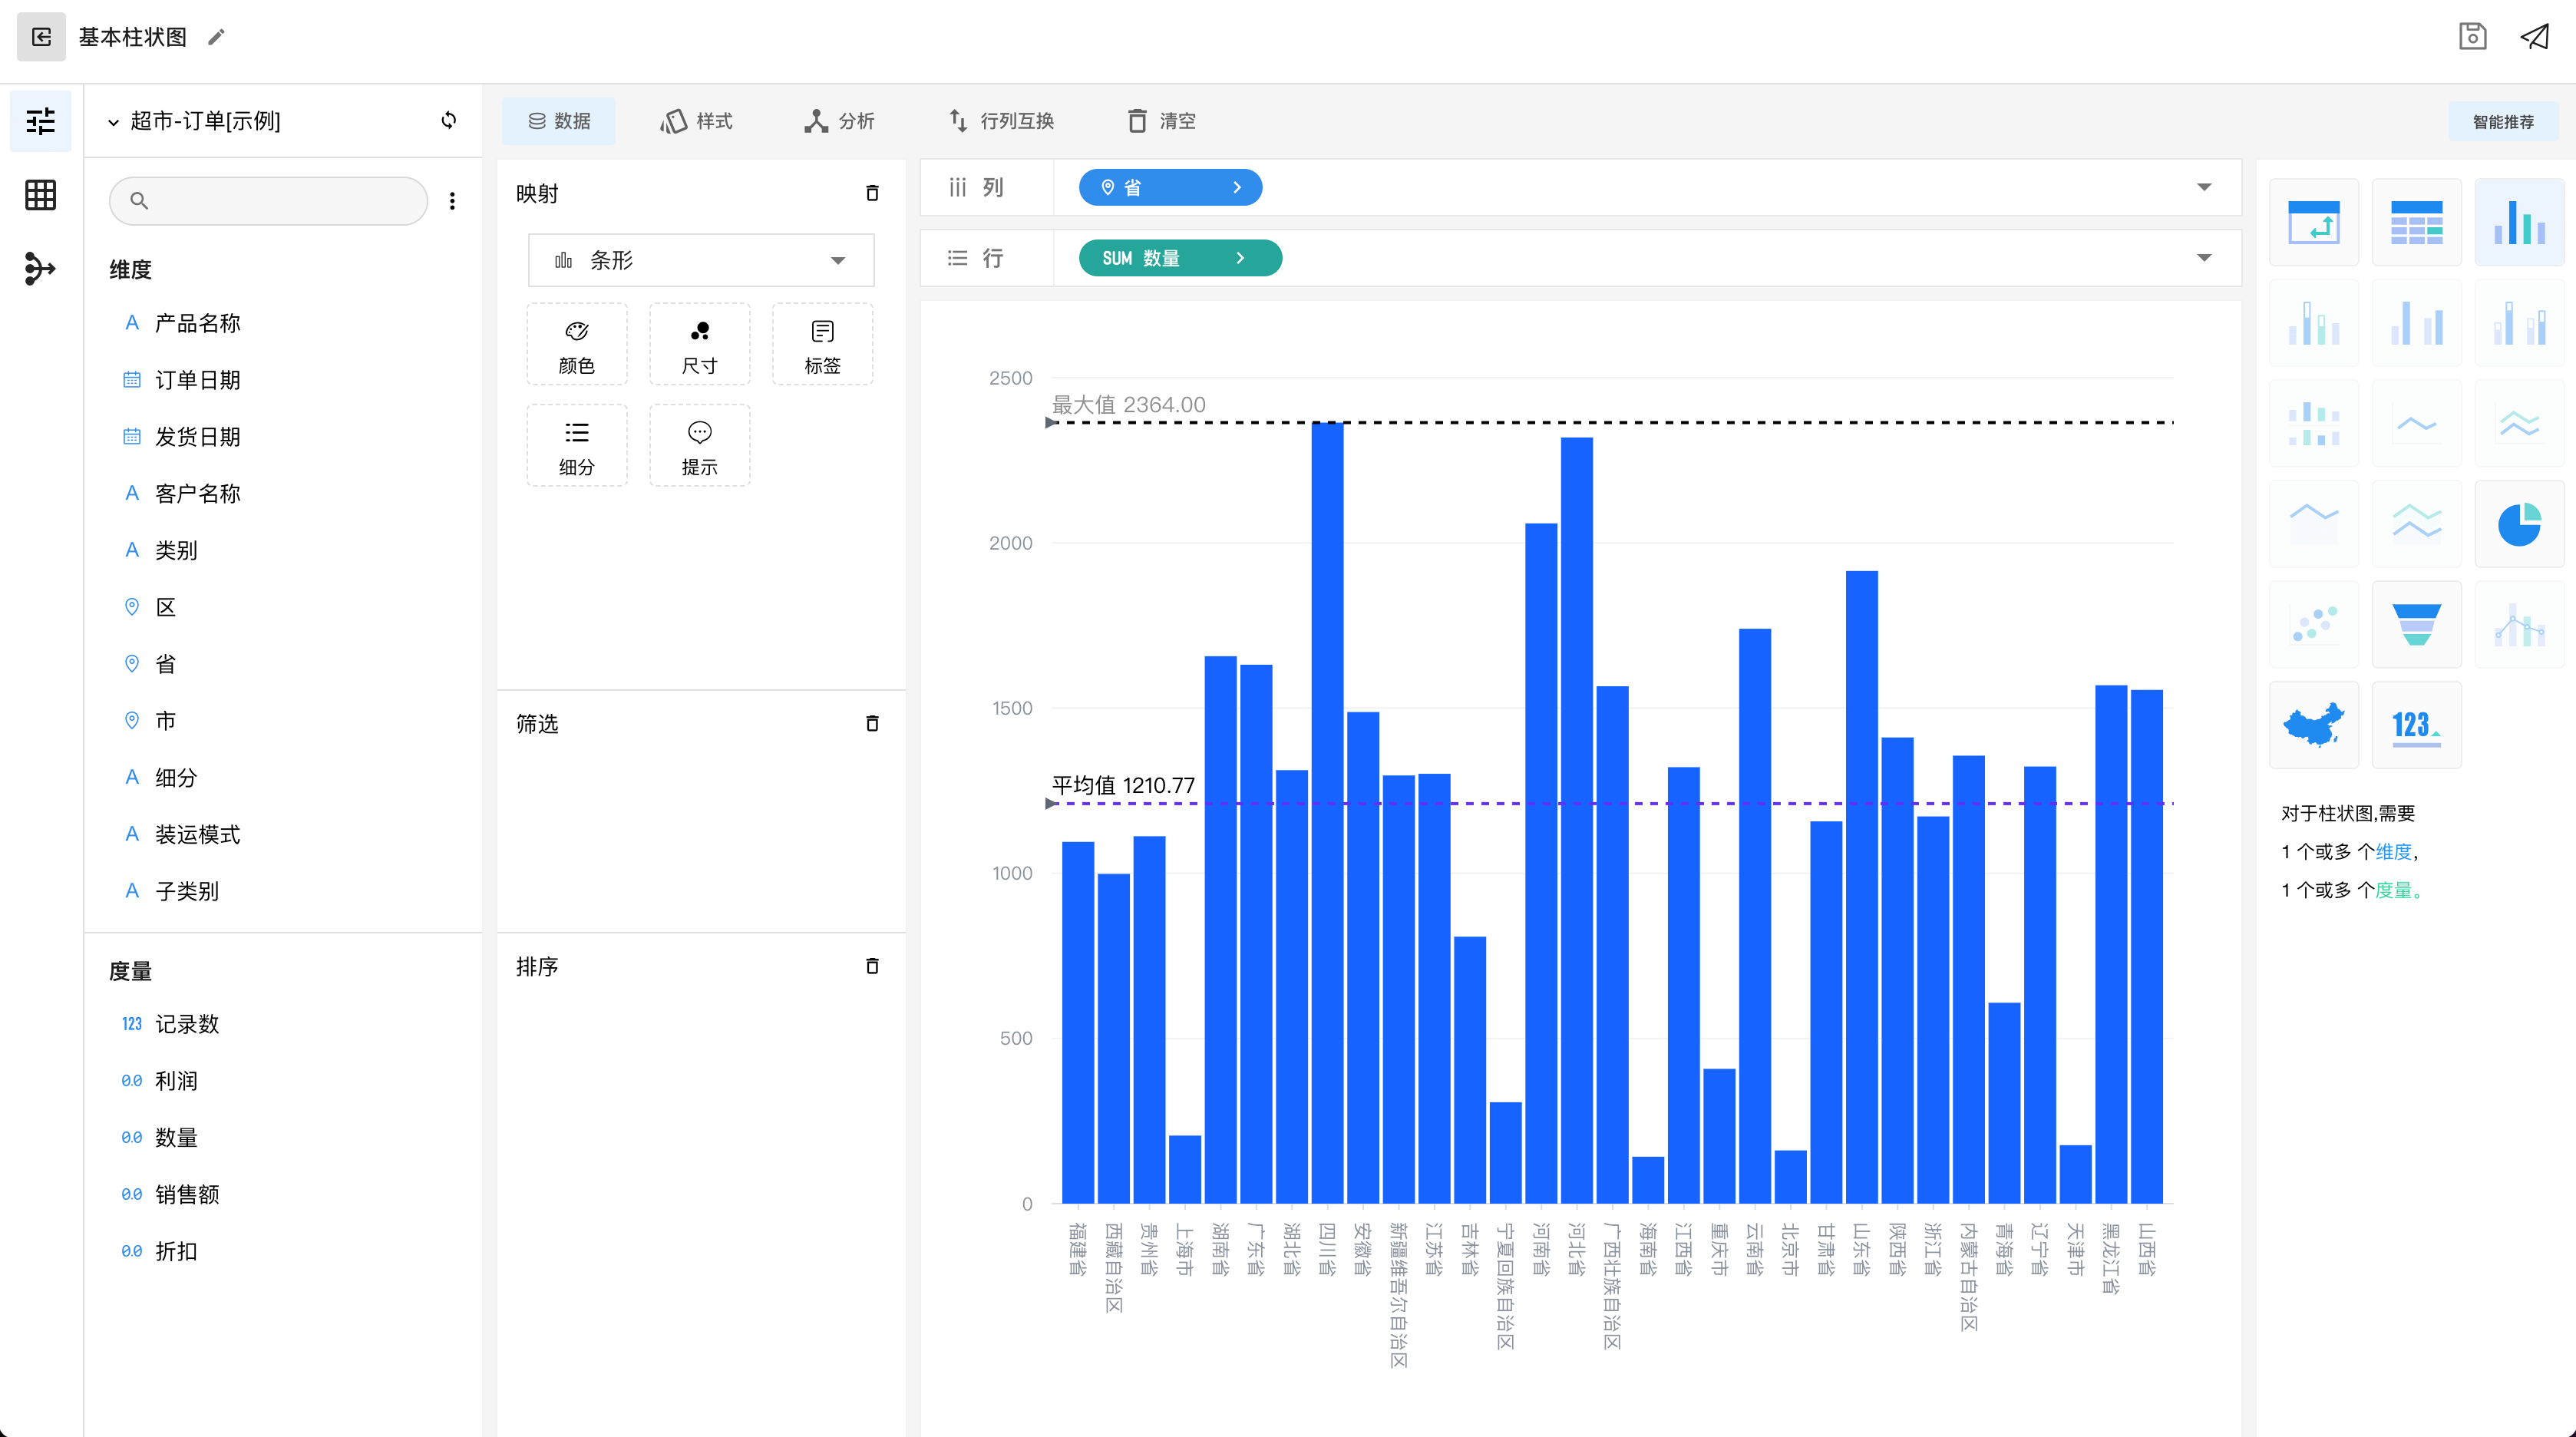The height and width of the screenshot is (1437, 2576).
Task: Select the 折扣 measure field
Action: pyautogui.click(x=176, y=1251)
